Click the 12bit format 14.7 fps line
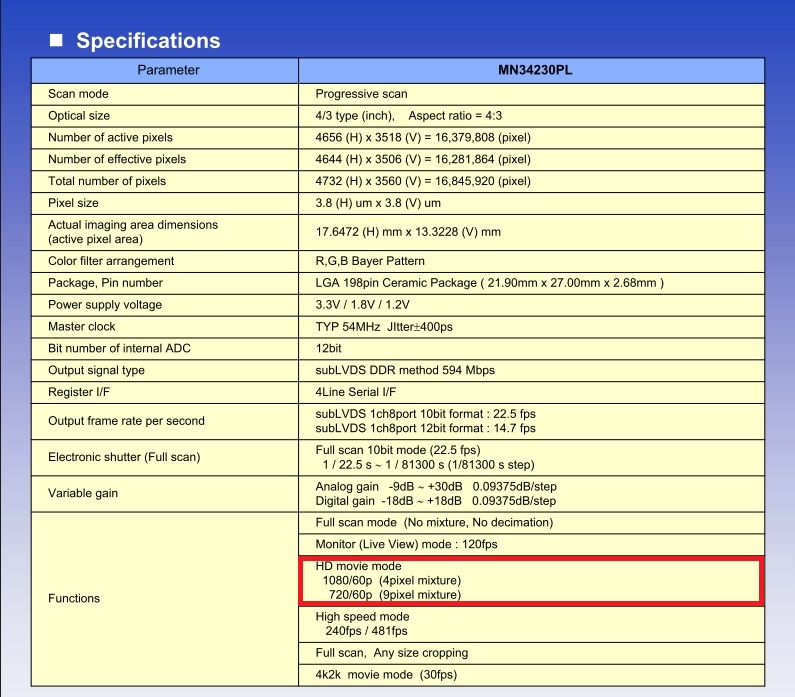The image size is (795, 697). tap(425, 428)
